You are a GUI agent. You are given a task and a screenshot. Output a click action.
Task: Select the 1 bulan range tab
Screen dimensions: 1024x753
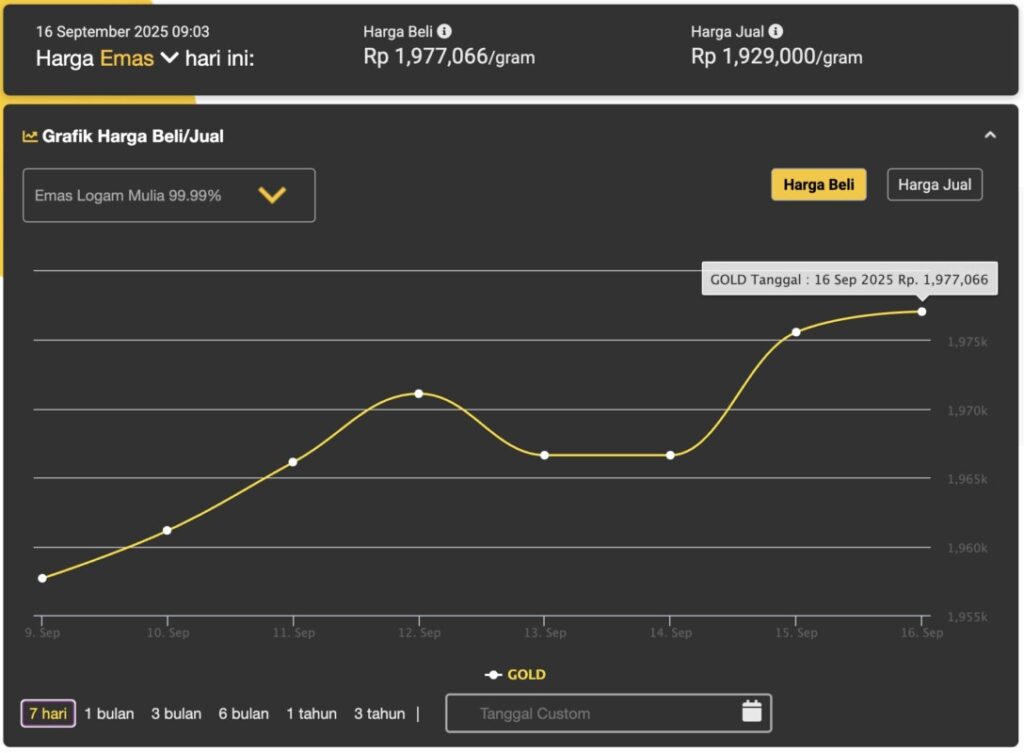(109, 713)
